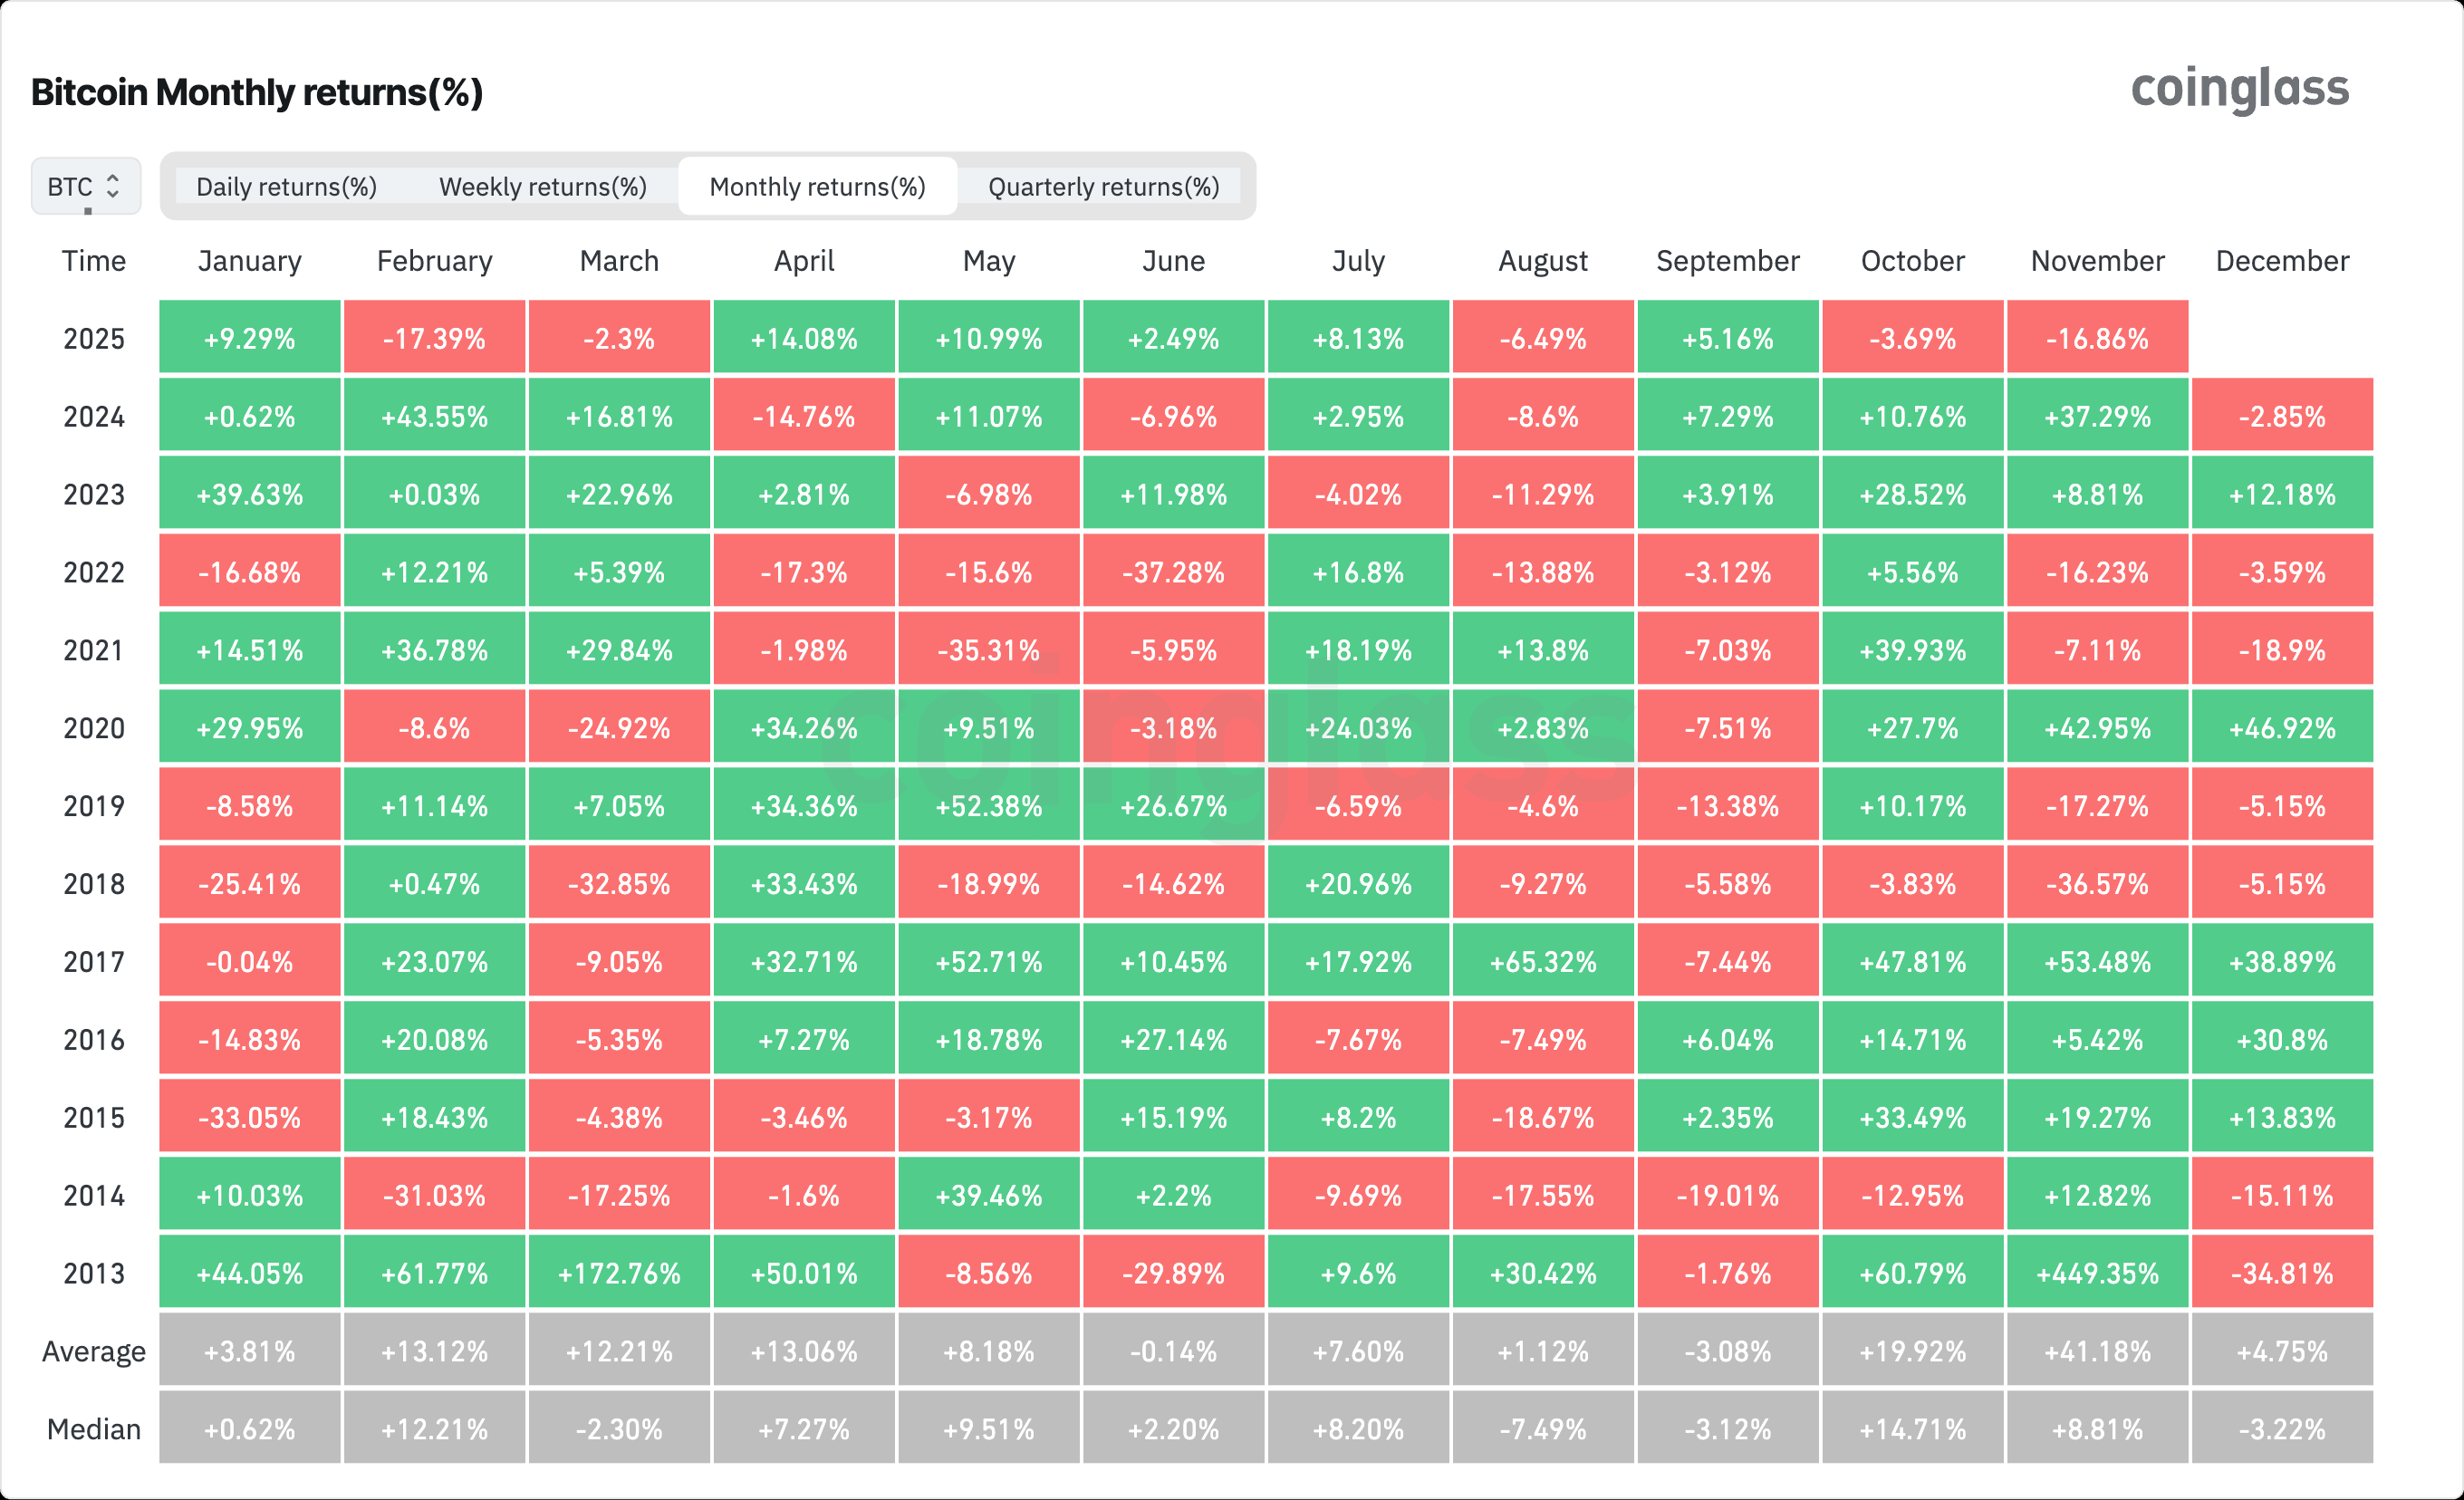
Task: Select the Time column header
Action: point(93,261)
